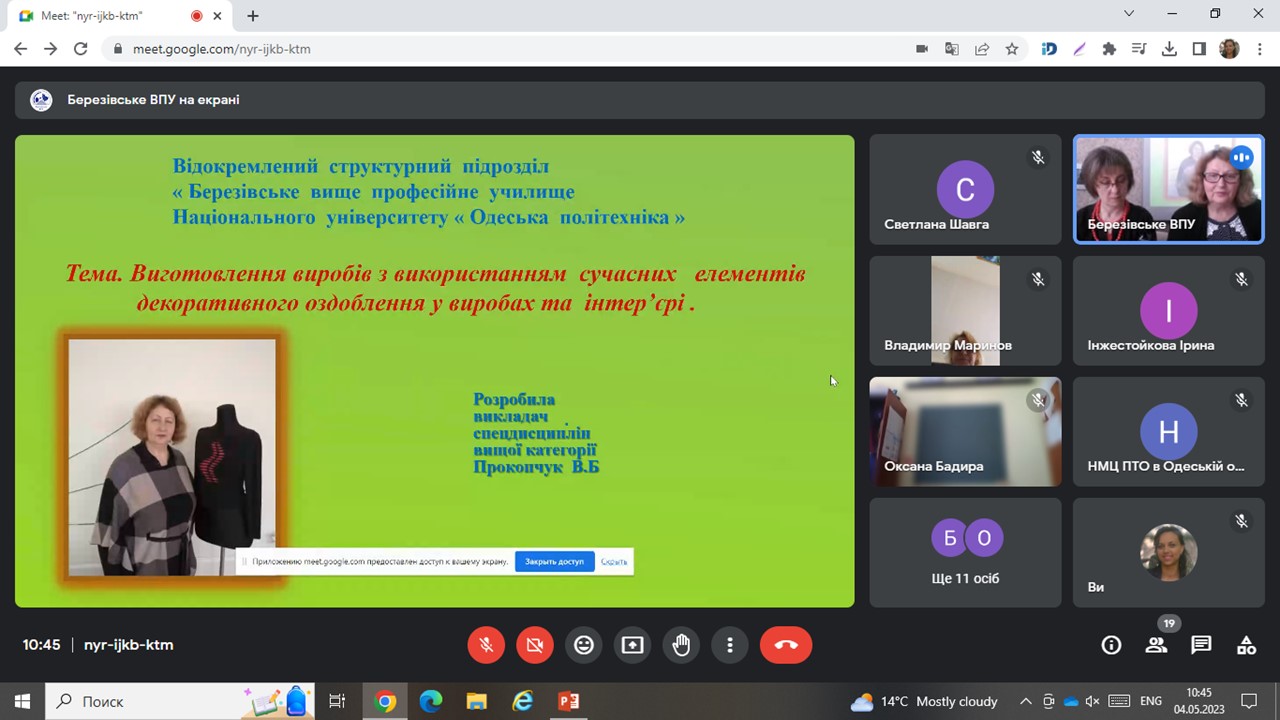Open PowerPoint from the taskbar
The image size is (1280, 720).
pyautogui.click(x=568, y=701)
